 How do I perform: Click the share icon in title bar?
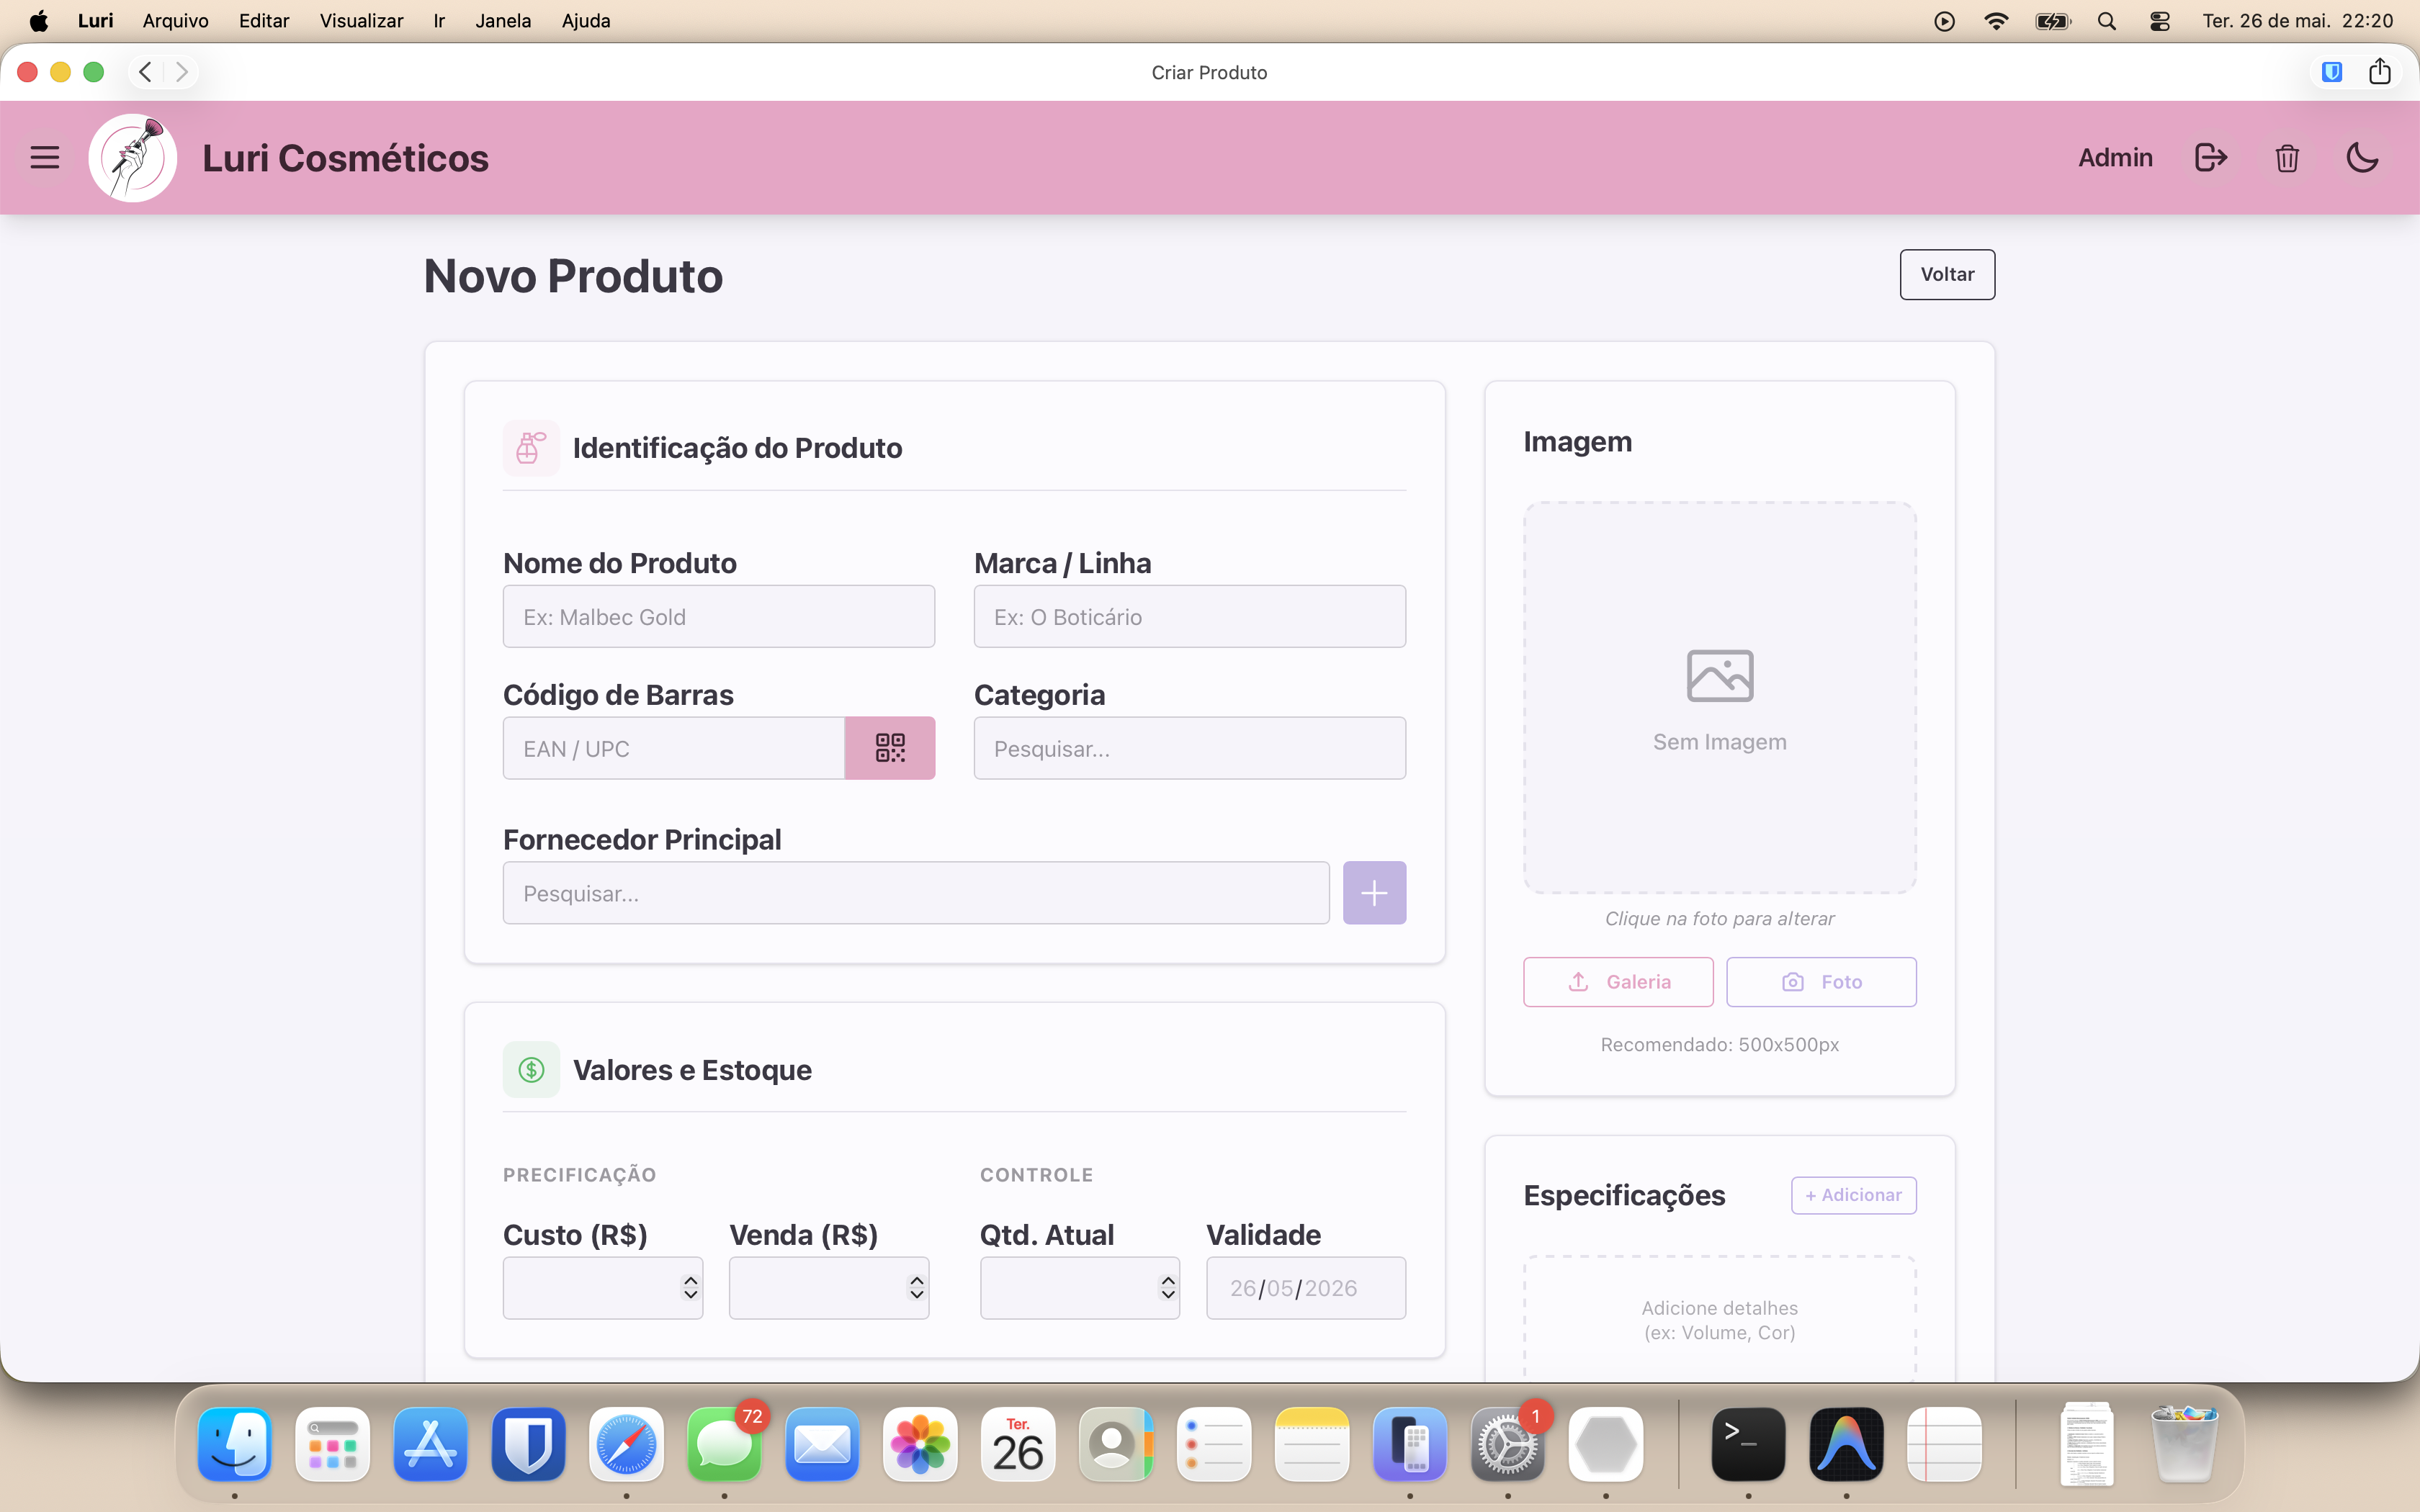pyautogui.click(x=2380, y=71)
